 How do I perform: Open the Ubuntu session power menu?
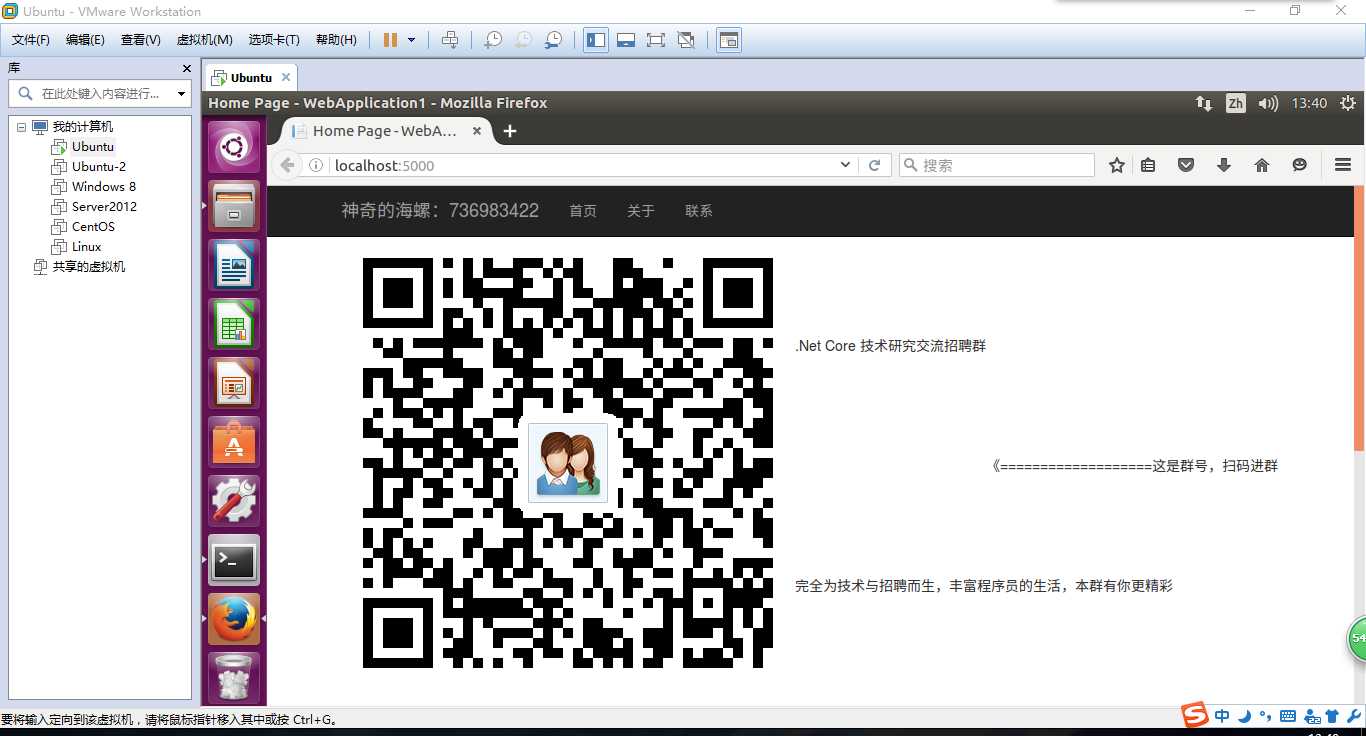click(x=1348, y=103)
